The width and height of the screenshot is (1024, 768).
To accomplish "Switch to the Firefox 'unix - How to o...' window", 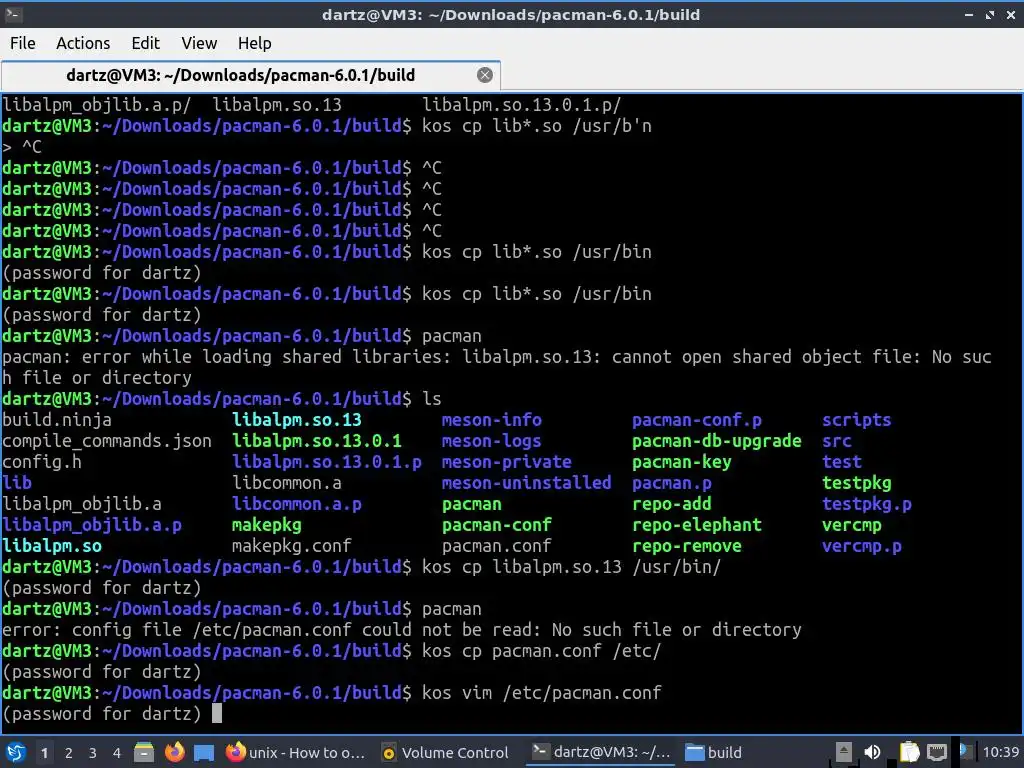I will click(x=295, y=752).
